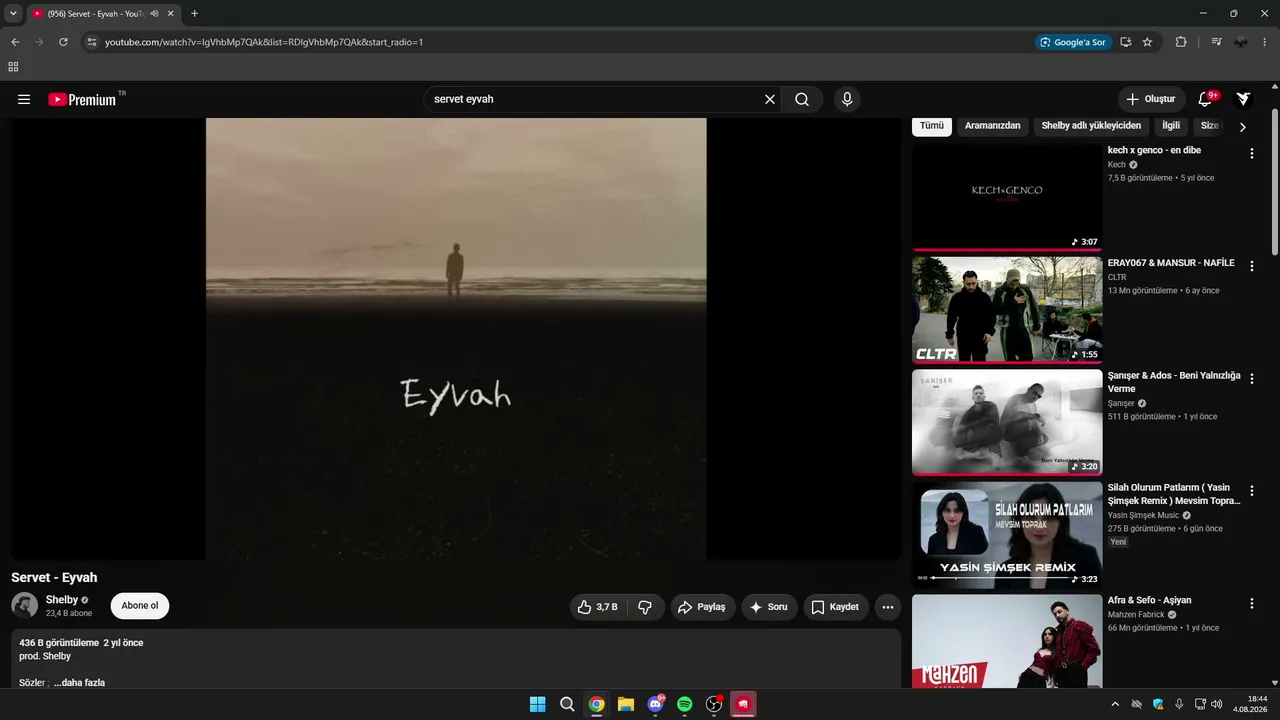Open options for ERAY067 & MANSUR video
The width and height of the screenshot is (1280, 720).
coord(1251,267)
